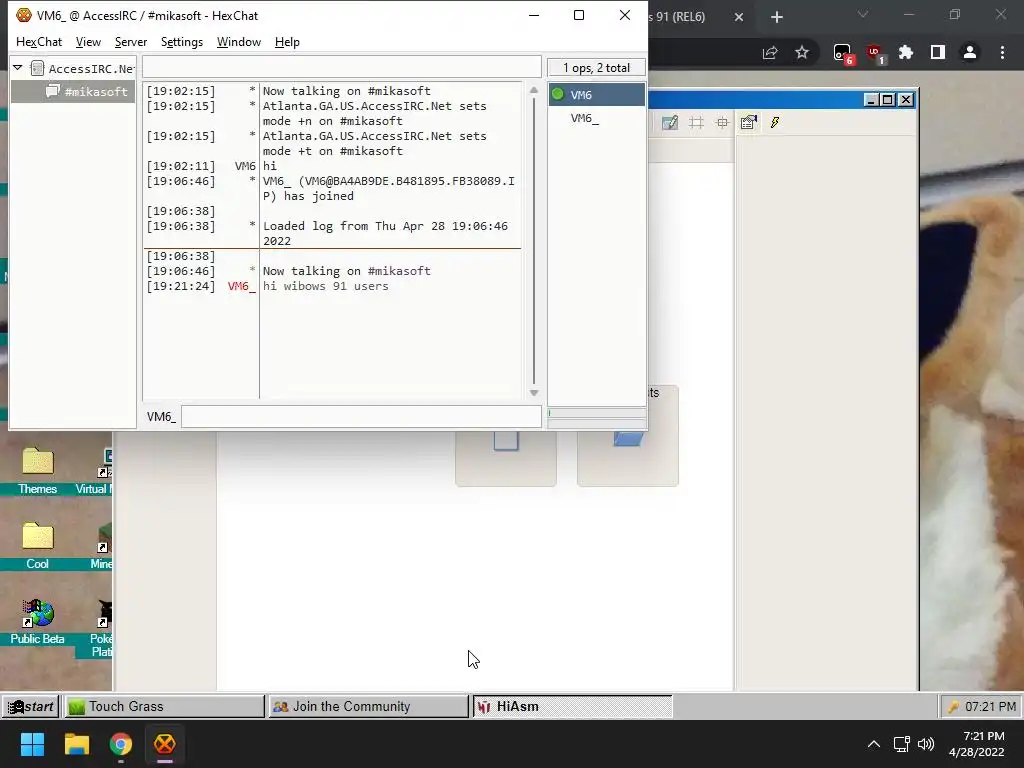Click the 'VM6_ has joined' message
The image size is (1024, 768).
pos(389,189)
